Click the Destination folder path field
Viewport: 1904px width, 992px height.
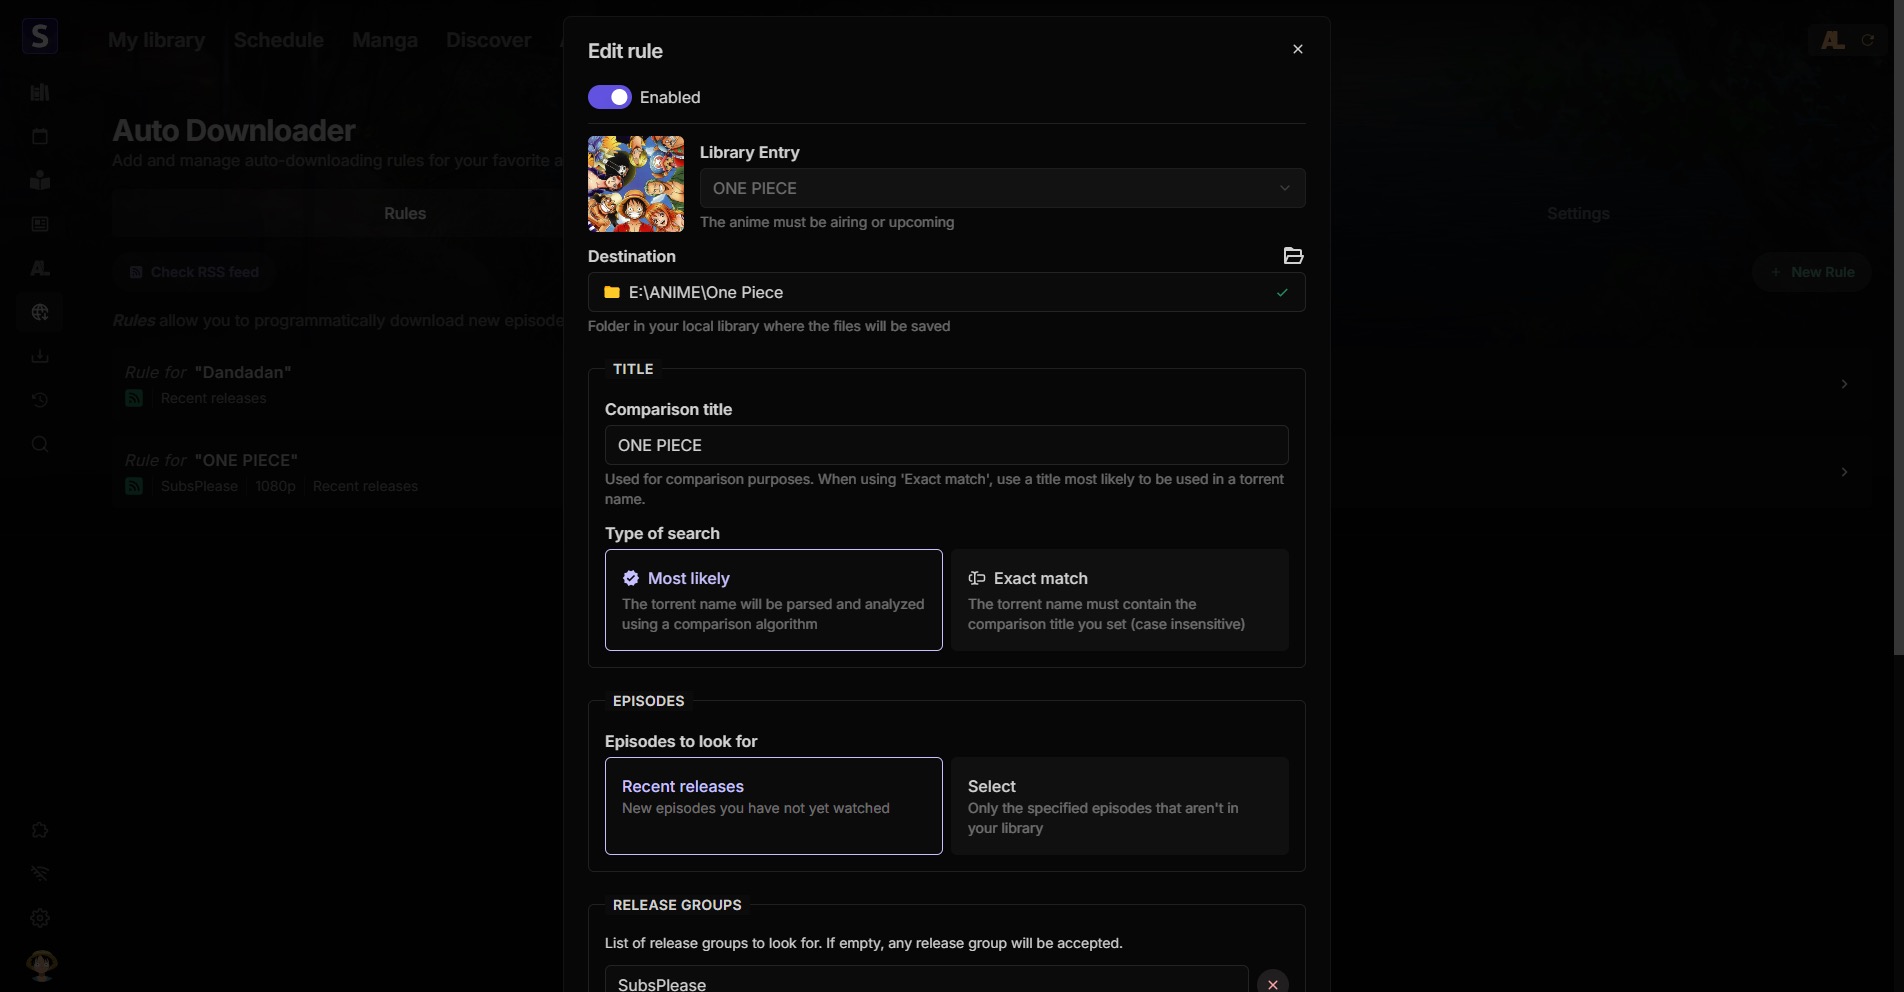[x=947, y=292]
